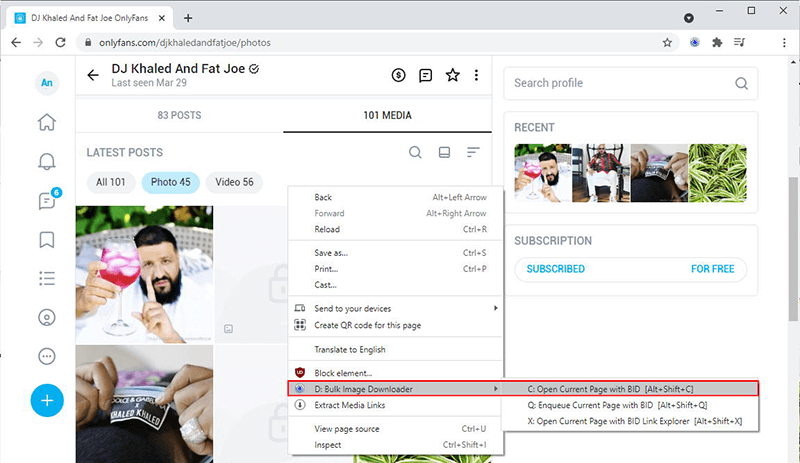Viewport: 800px width, 463px height.
Task: Open Messages with the 6 badge
Action: pos(48,200)
